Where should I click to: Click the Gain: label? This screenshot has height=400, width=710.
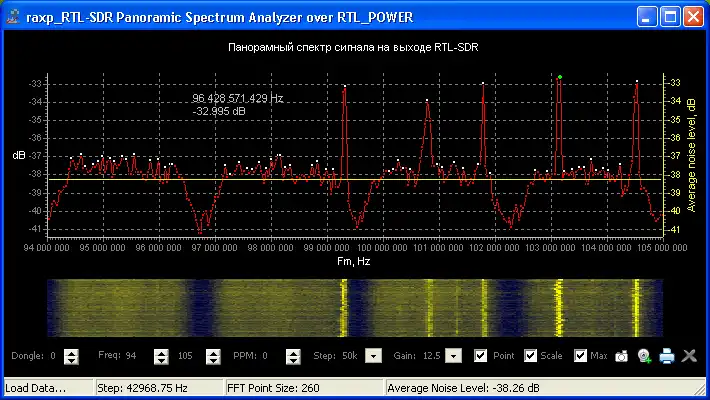click(x=405, y=356)
